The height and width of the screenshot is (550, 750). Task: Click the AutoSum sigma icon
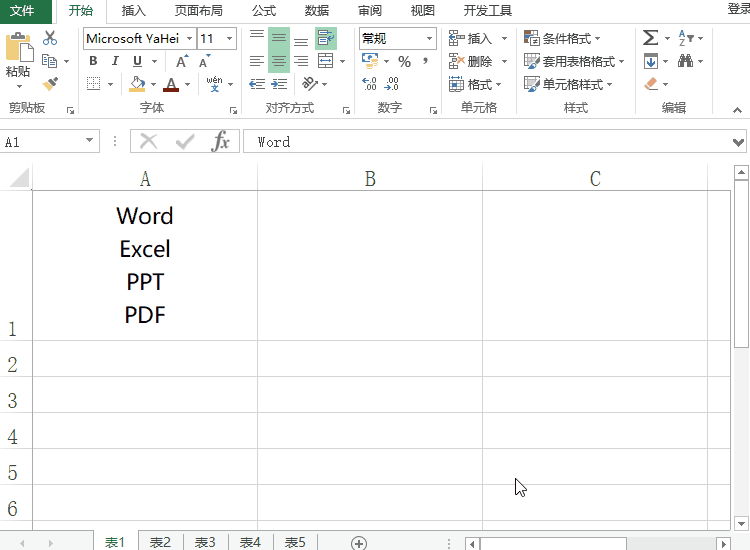[650, 38]
